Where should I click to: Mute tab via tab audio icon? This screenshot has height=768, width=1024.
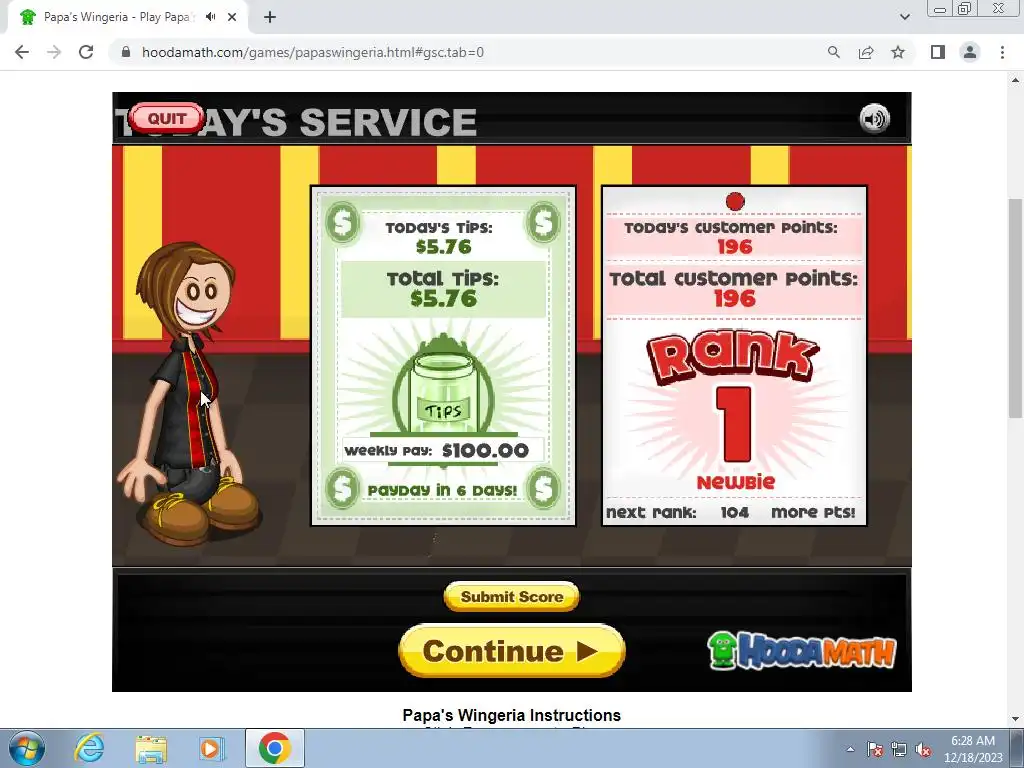(x=210, y=17)
